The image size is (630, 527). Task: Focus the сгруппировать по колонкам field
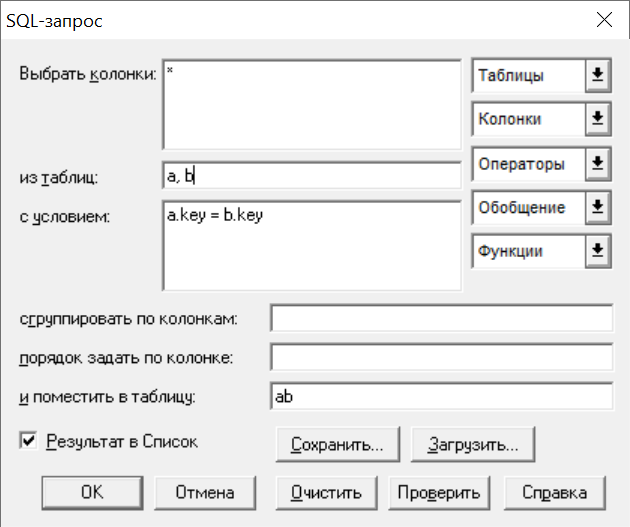pyautogui.click(x=441, y=318)
